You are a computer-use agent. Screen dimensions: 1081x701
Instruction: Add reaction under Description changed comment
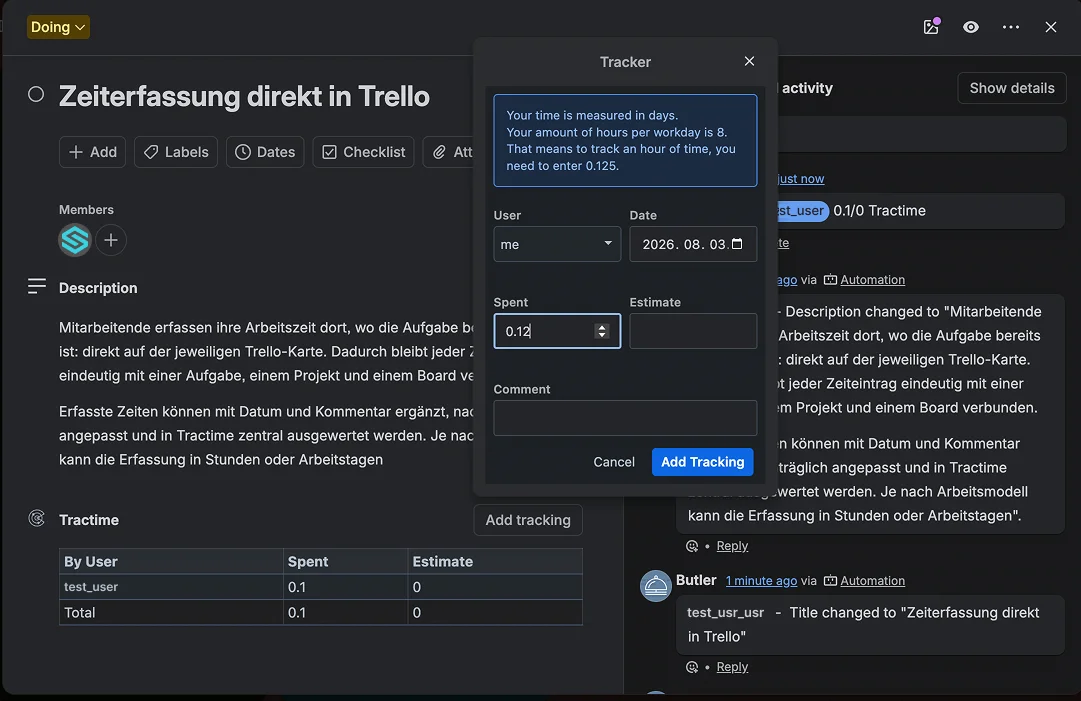pyautogui.click(x=692, y=546)
